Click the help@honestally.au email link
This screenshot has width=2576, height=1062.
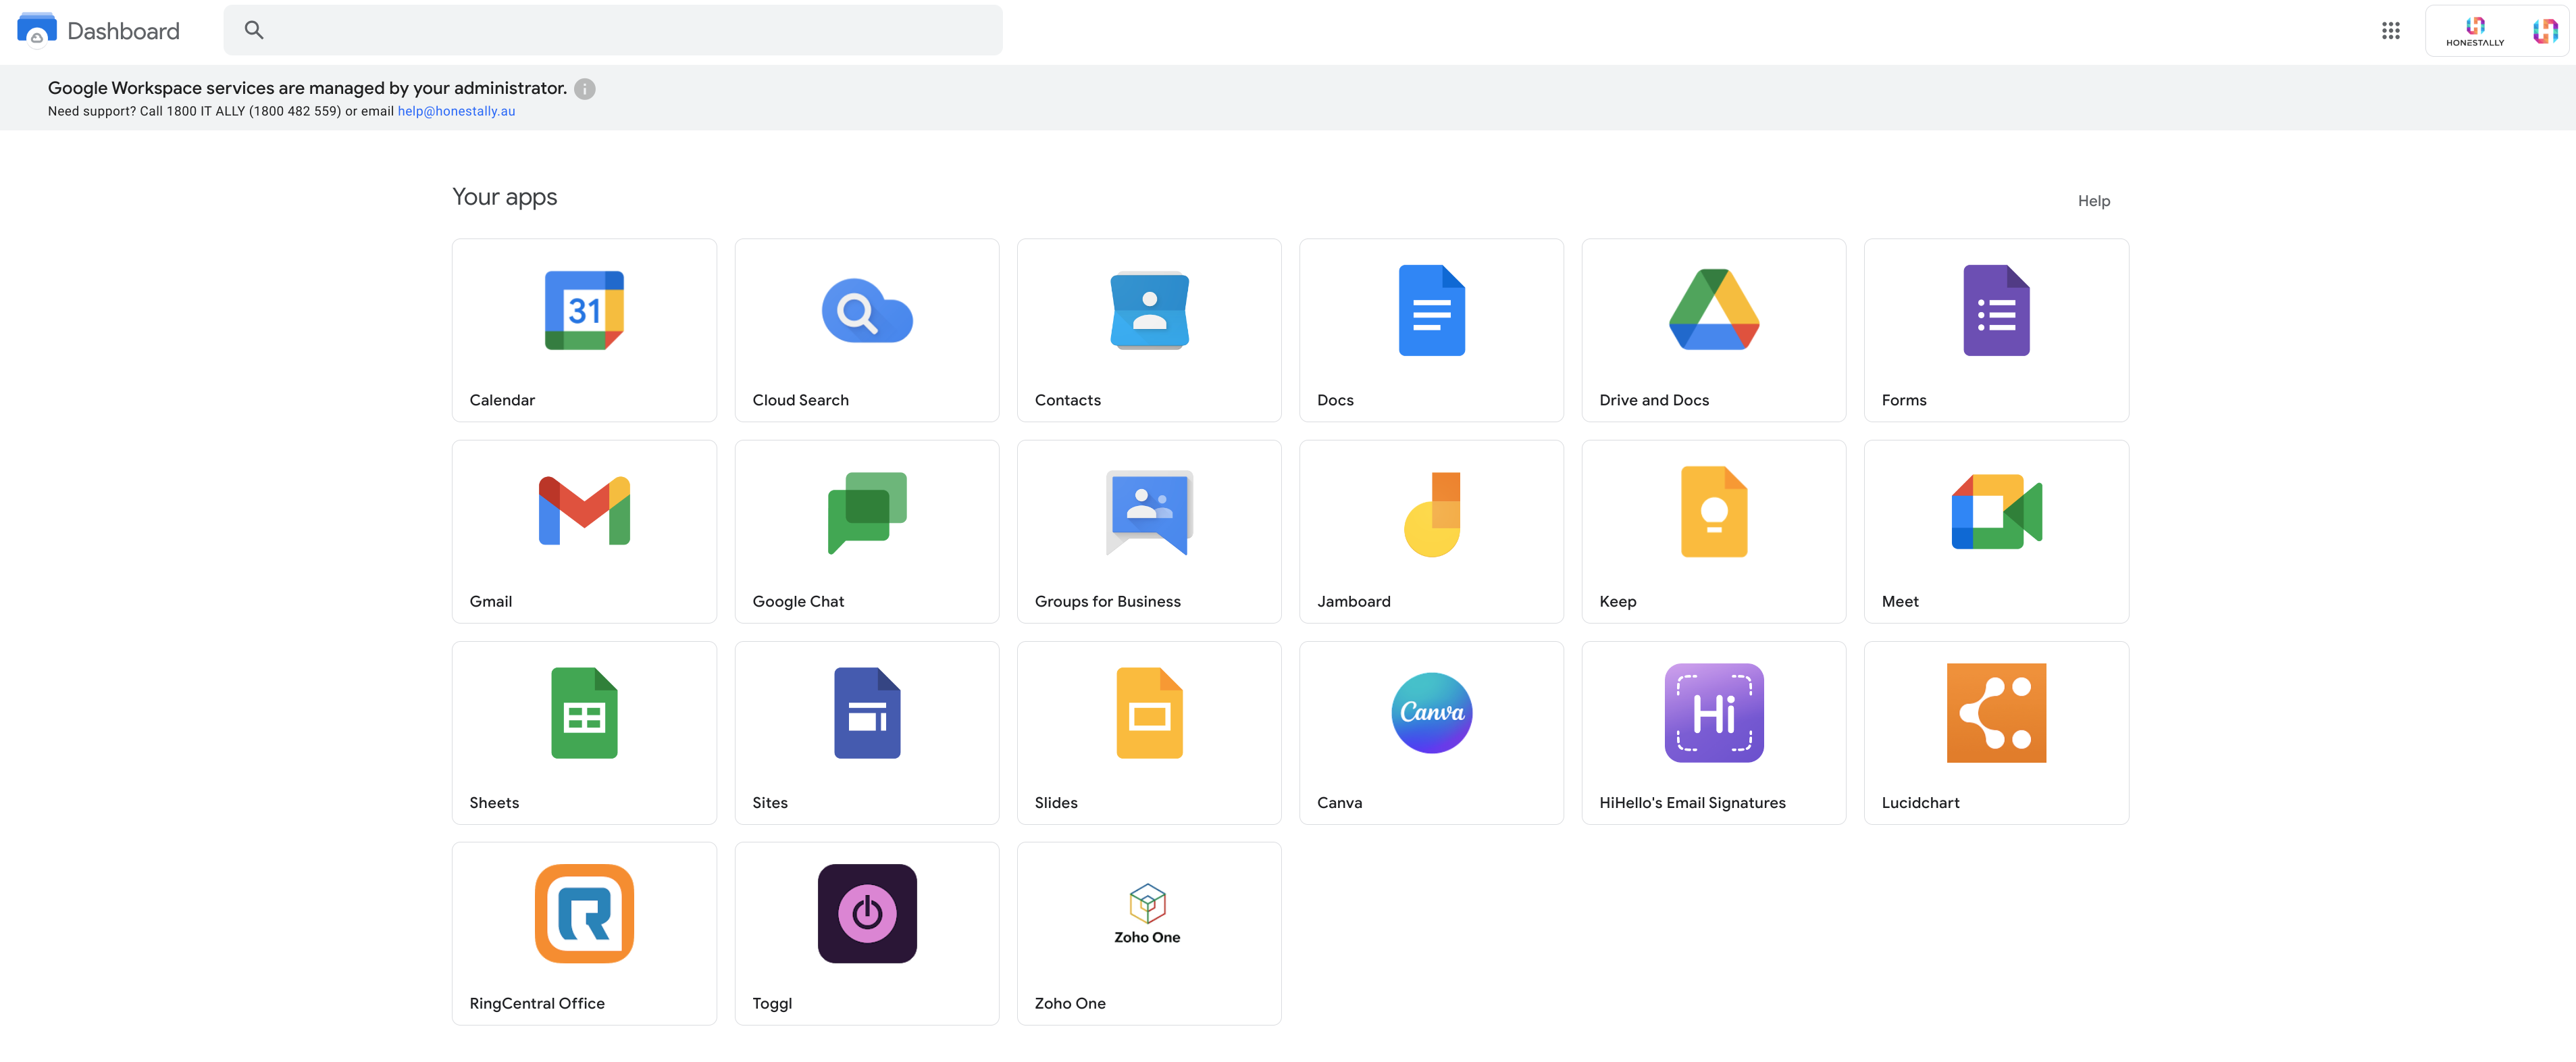456,111
